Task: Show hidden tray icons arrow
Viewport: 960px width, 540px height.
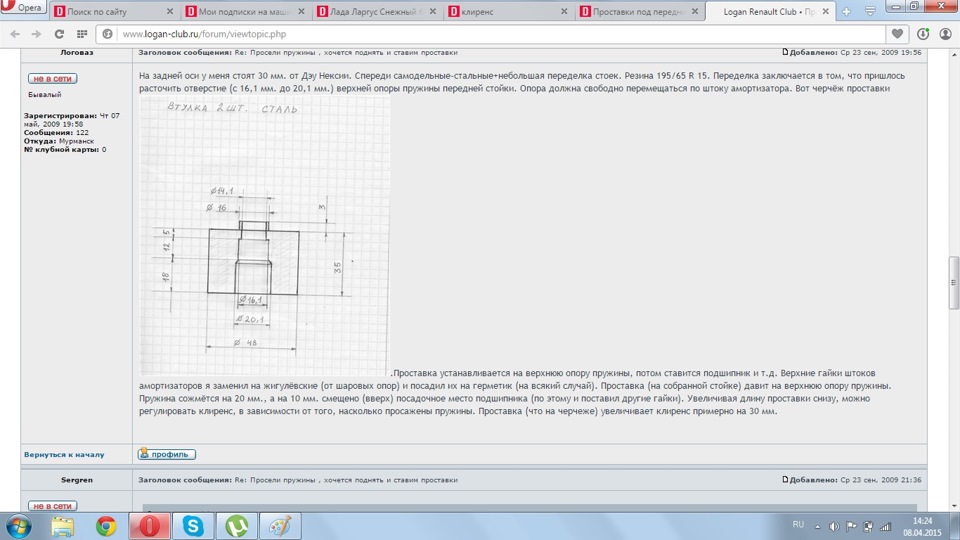Action: [x=817, y=527]
